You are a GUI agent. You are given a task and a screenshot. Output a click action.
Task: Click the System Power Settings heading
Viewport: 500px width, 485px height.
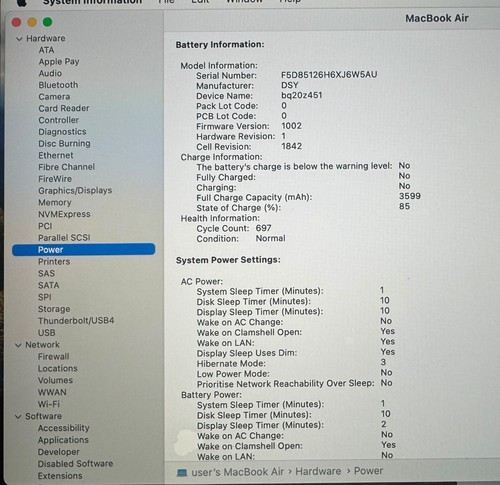[228, 260]
